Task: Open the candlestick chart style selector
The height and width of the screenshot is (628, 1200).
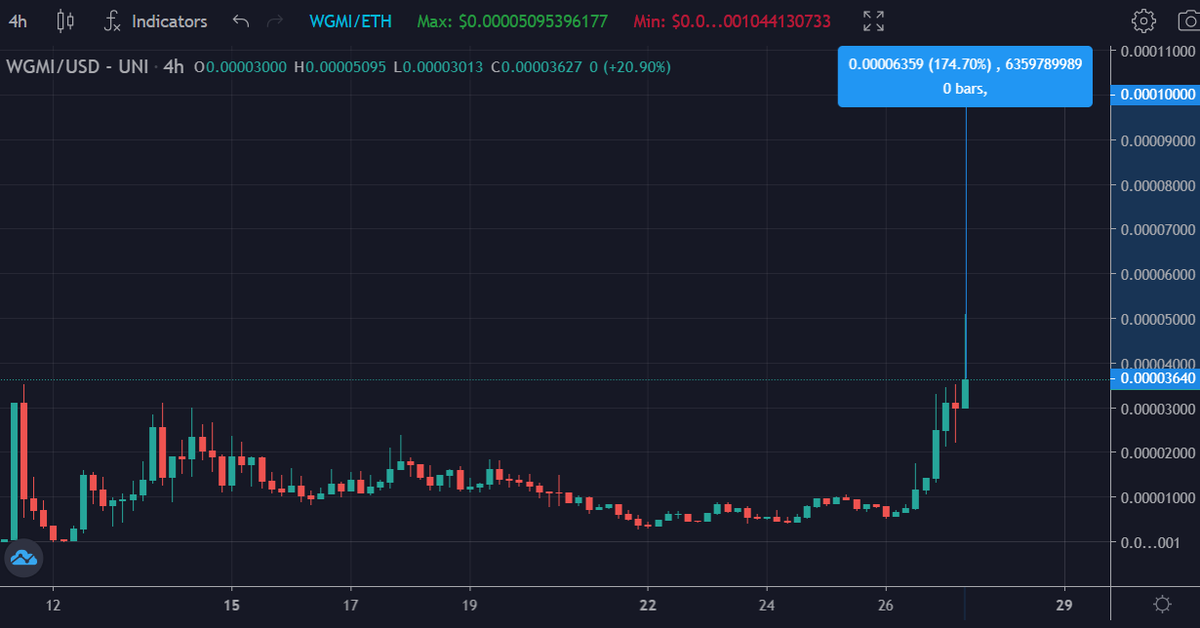Action: coord(65,20)
